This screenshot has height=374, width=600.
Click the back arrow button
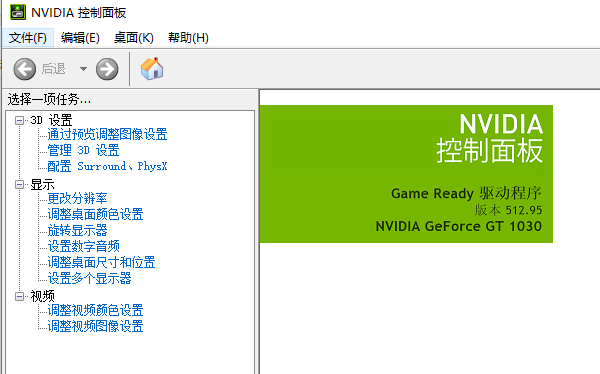[x=24, y=69]
